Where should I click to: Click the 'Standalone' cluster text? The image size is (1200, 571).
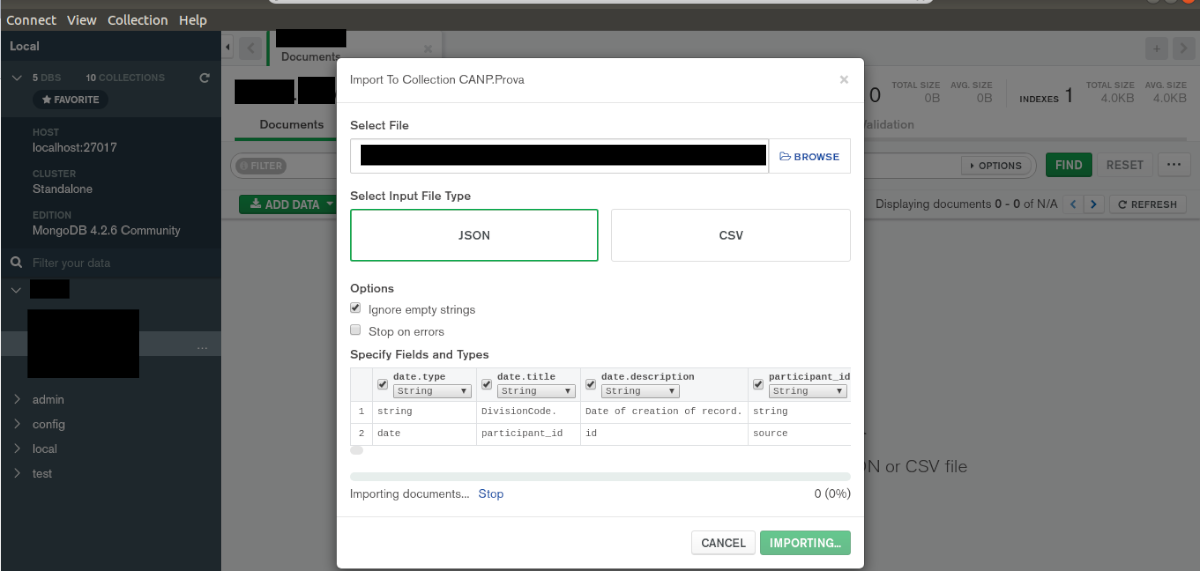[x=62, y=188]
